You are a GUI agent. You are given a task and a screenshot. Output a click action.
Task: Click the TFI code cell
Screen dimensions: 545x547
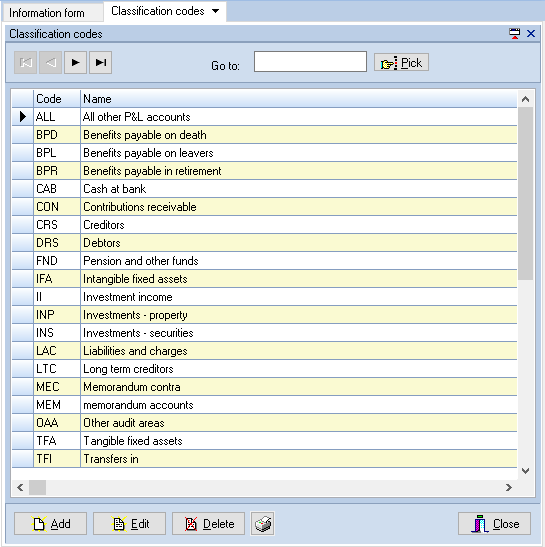tap(57, 459)
